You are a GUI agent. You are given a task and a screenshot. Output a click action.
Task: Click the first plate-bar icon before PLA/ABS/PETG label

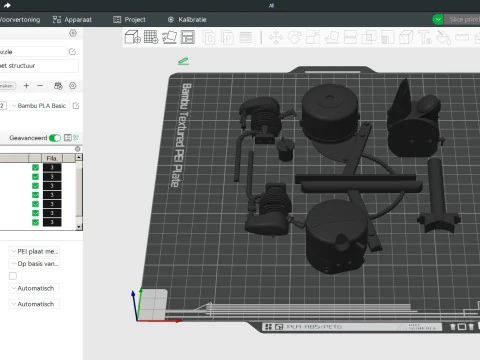pyautogui.click(x=268, y=327)
